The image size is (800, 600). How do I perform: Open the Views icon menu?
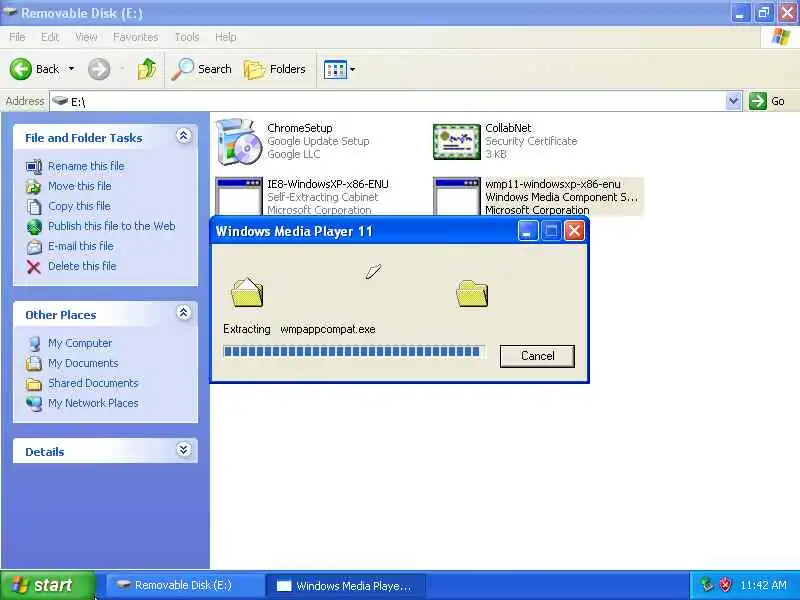[339, 69]
